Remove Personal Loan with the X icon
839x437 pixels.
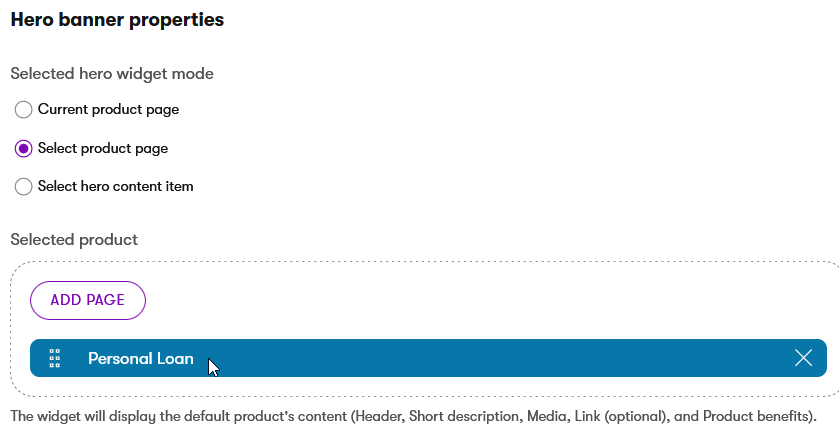click(803, 358)
